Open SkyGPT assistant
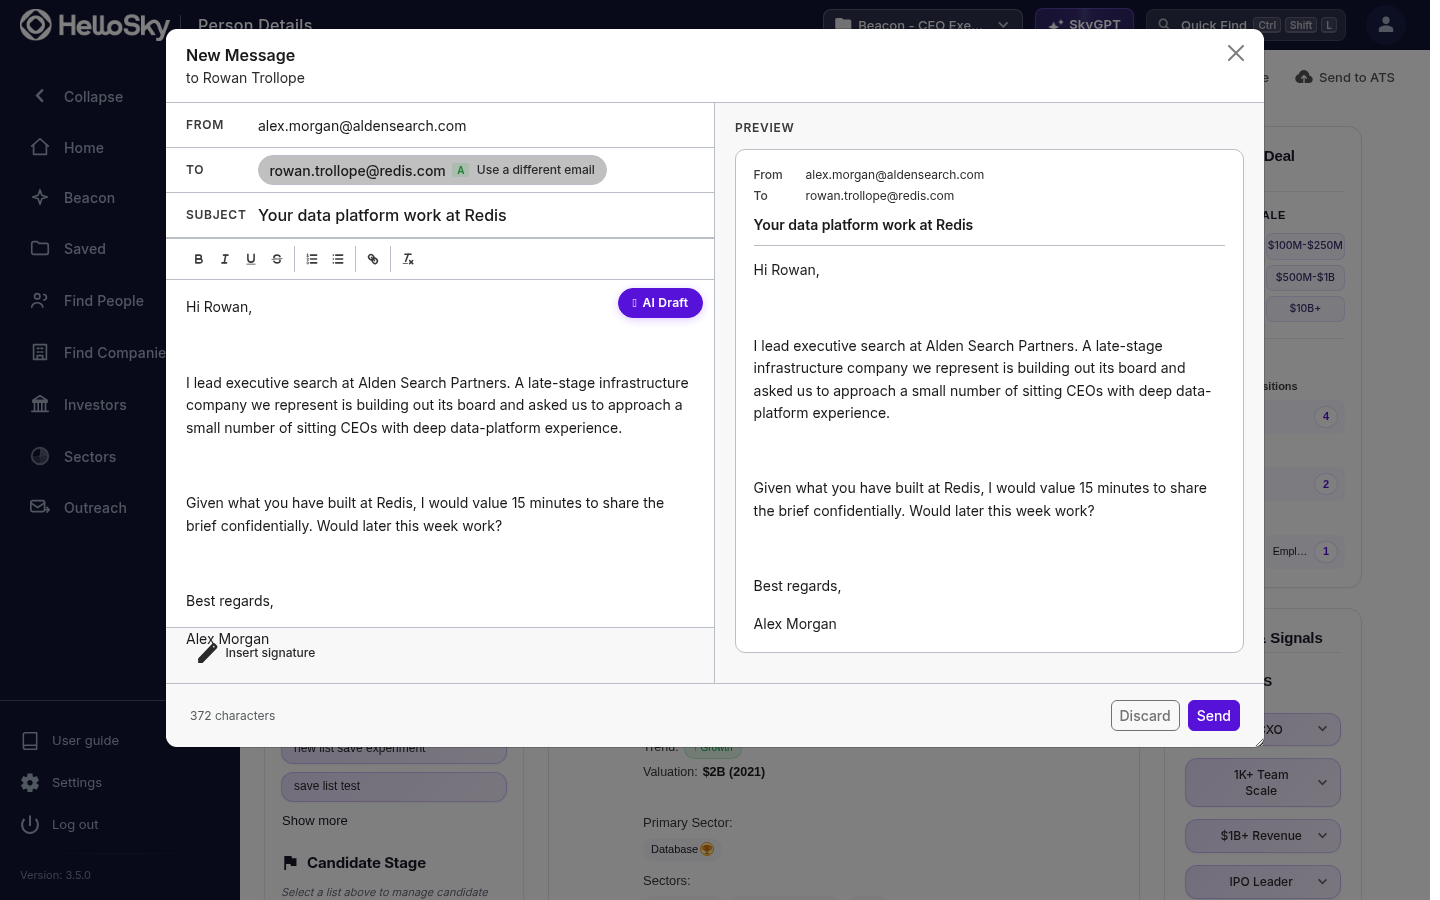Image resolution: width=1440 pixels, height=900 pixels. tap(1084, 25)
